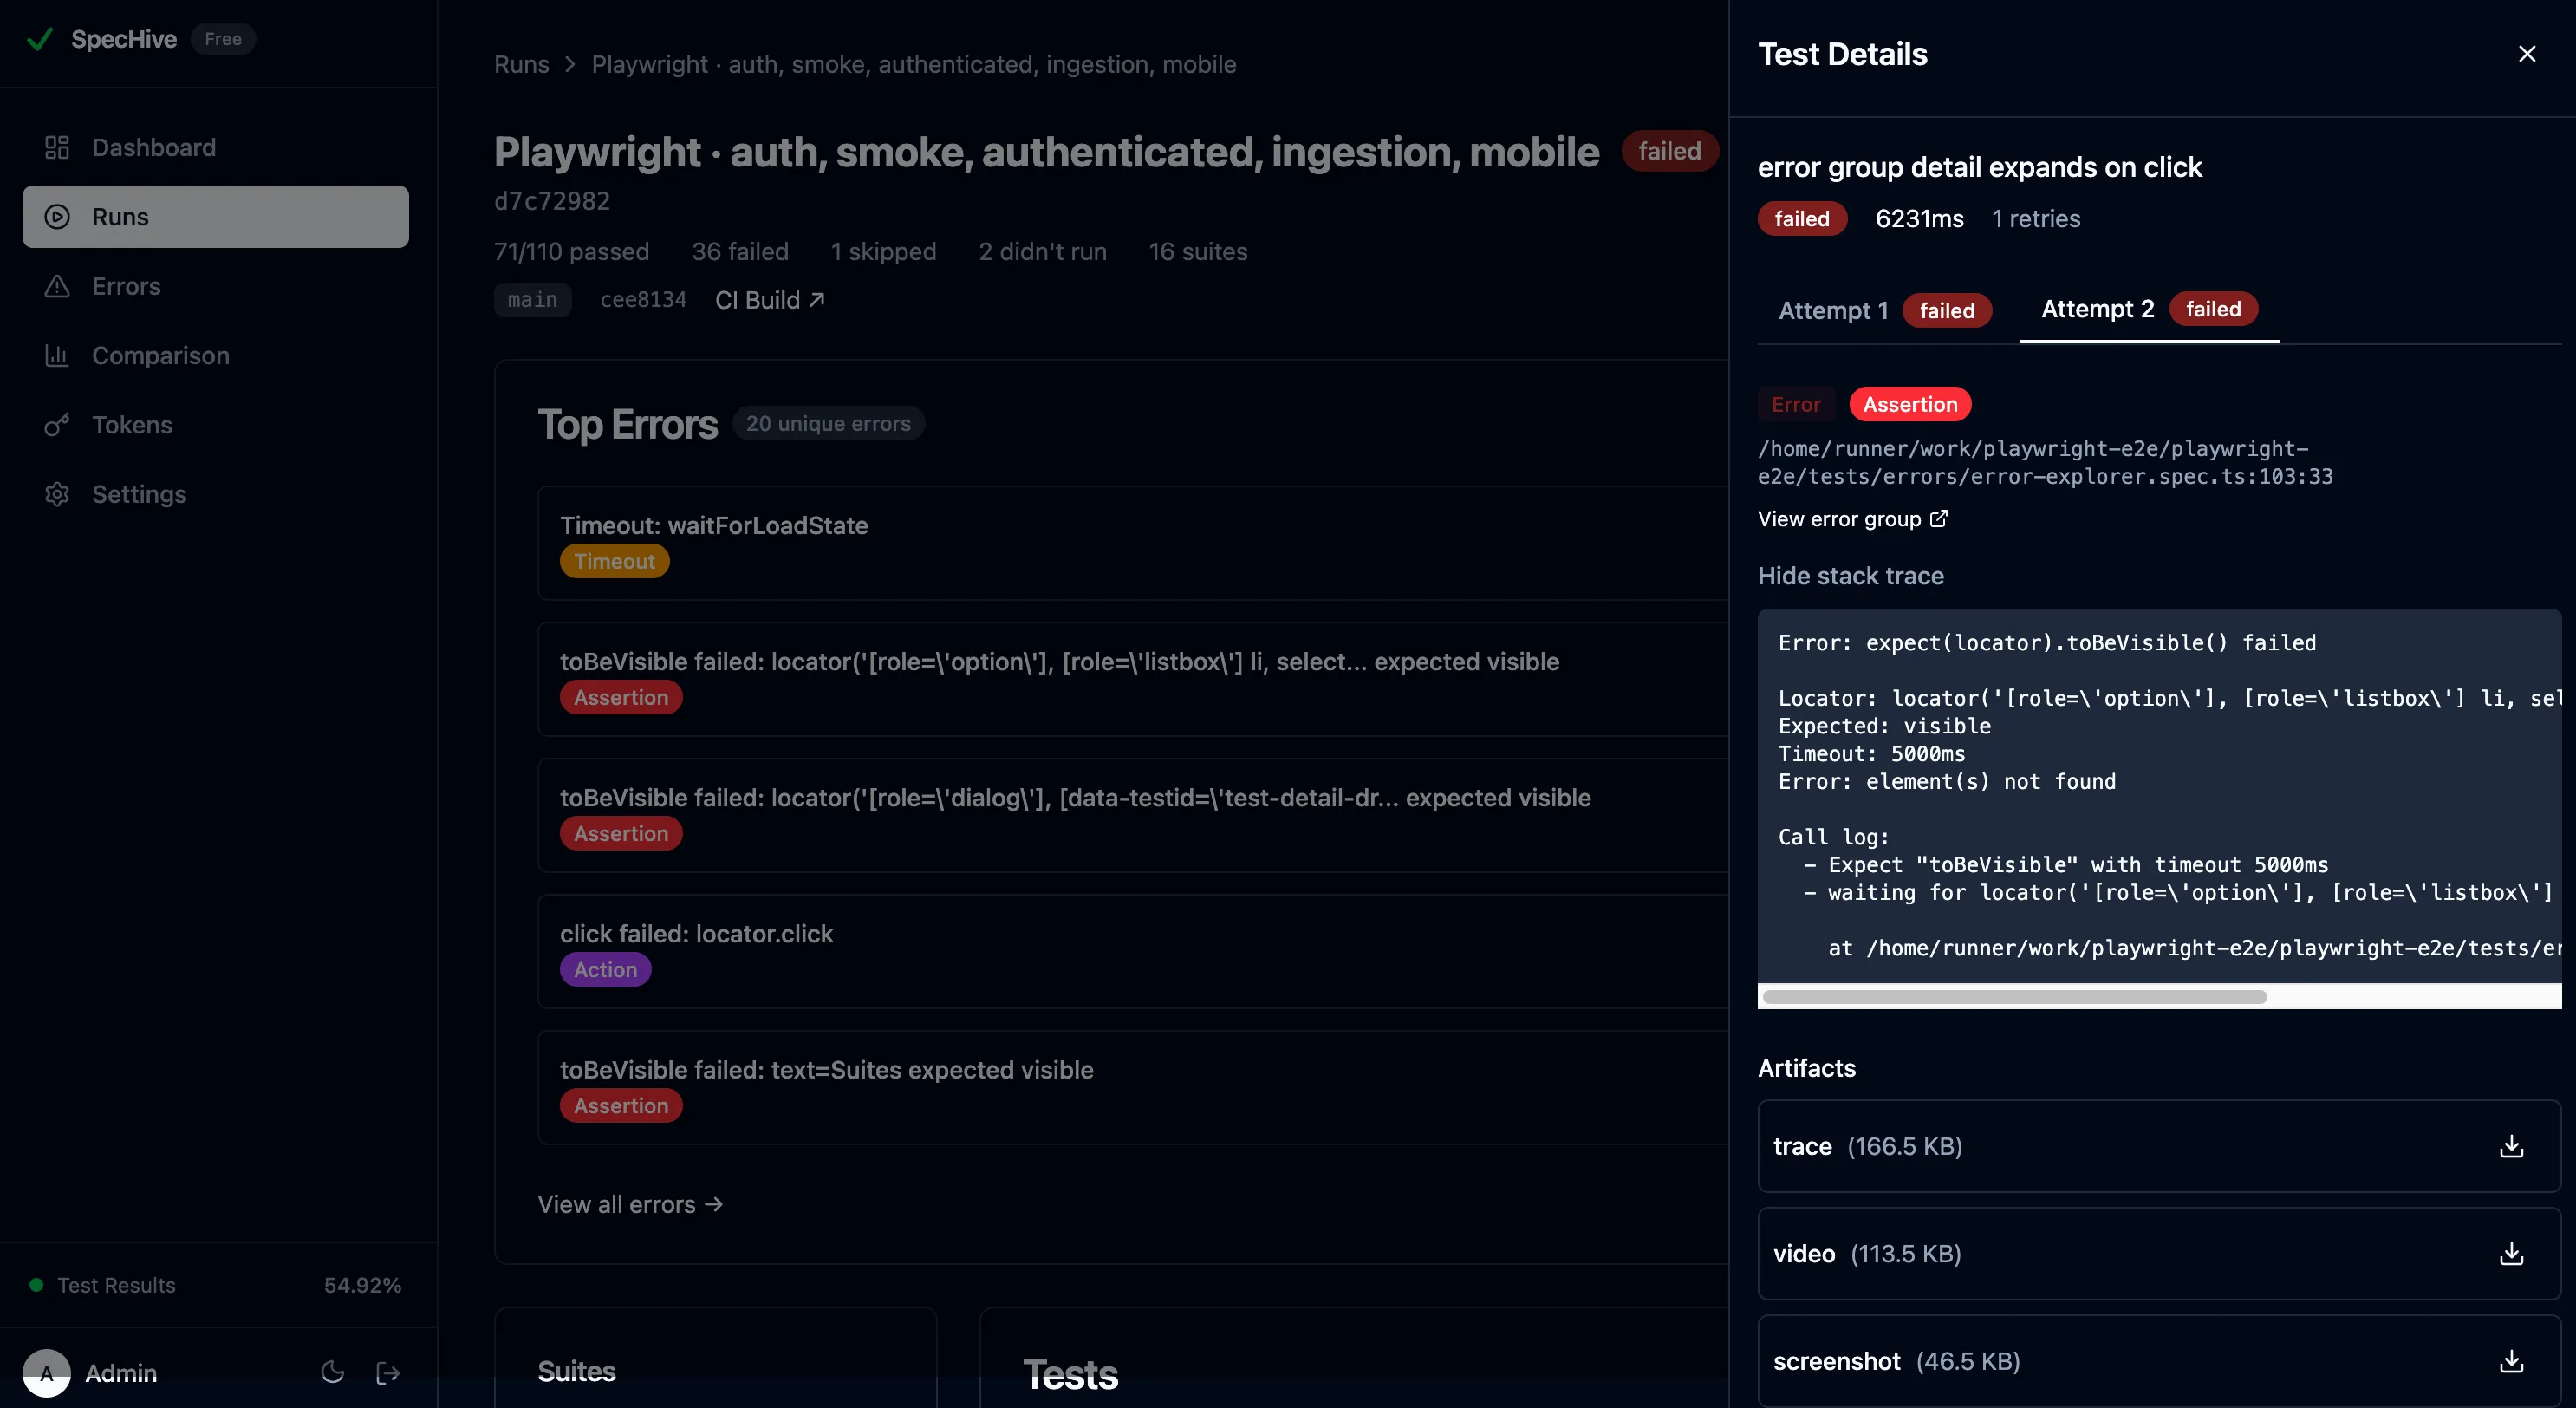Go to the Comparison page
2576x1408 pixels.
215,355
